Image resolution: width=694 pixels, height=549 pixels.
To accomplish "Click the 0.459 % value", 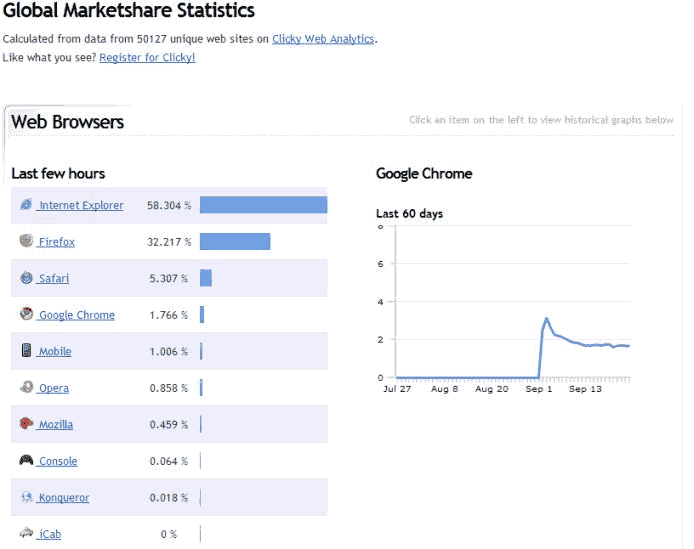I will 169,425.
